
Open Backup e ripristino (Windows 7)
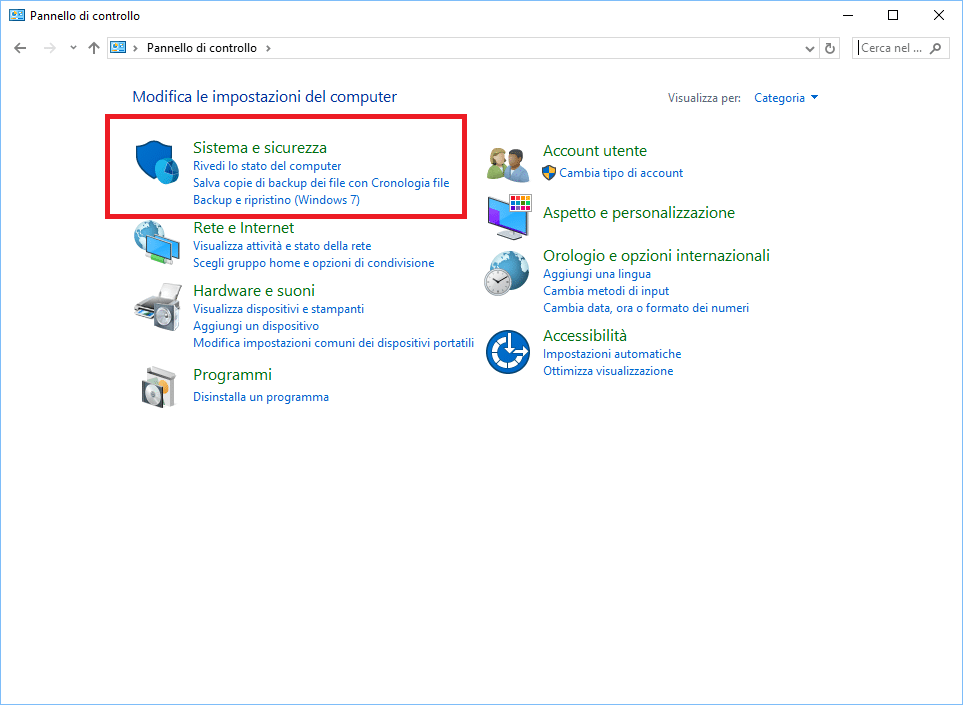[x=276, y=200]
